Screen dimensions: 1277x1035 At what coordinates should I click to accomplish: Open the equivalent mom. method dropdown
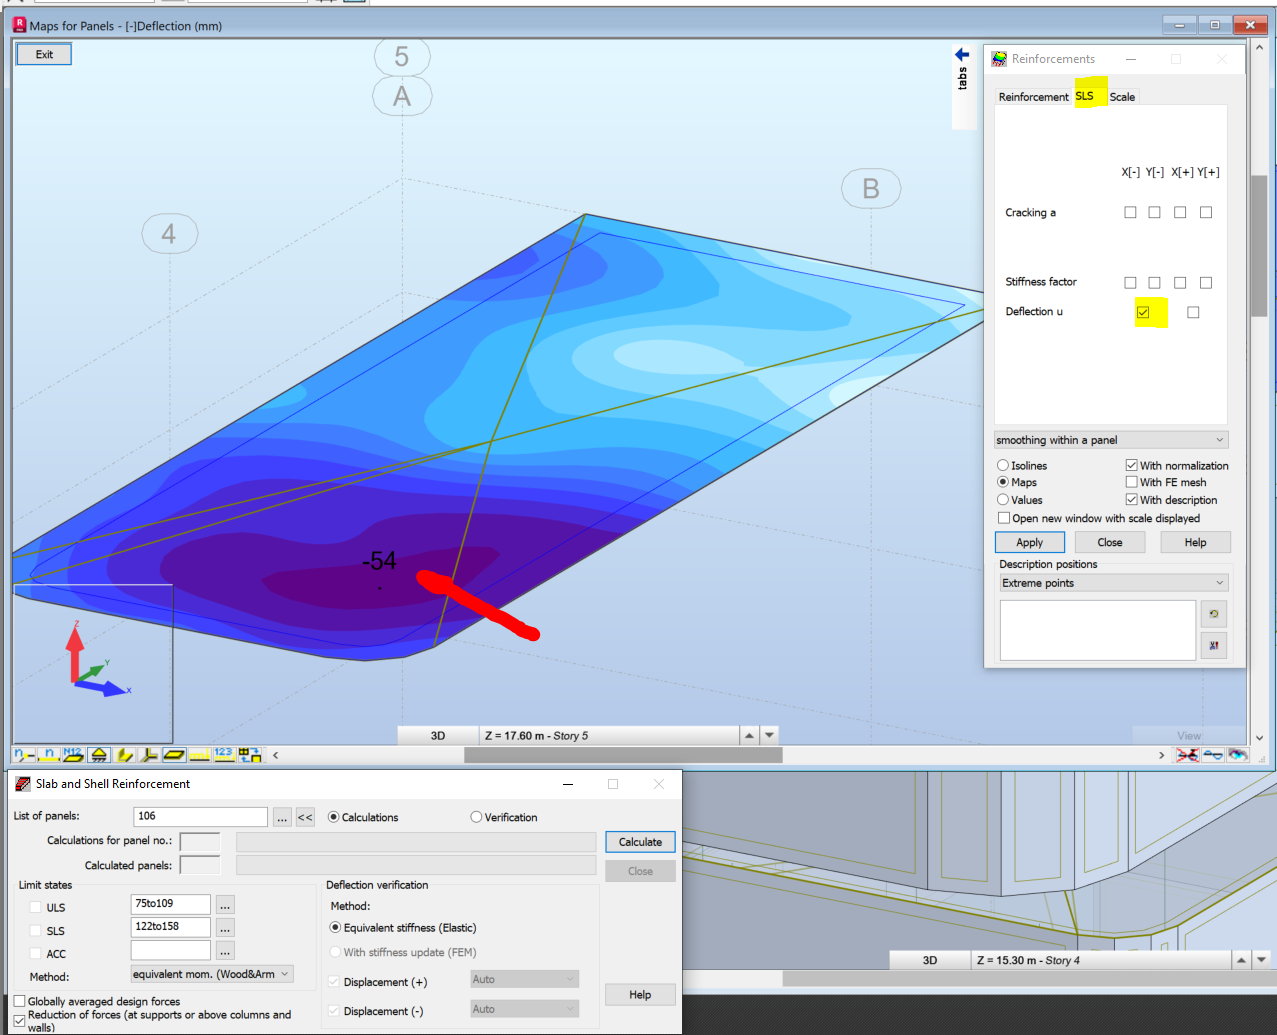click(x=212, y=974)
